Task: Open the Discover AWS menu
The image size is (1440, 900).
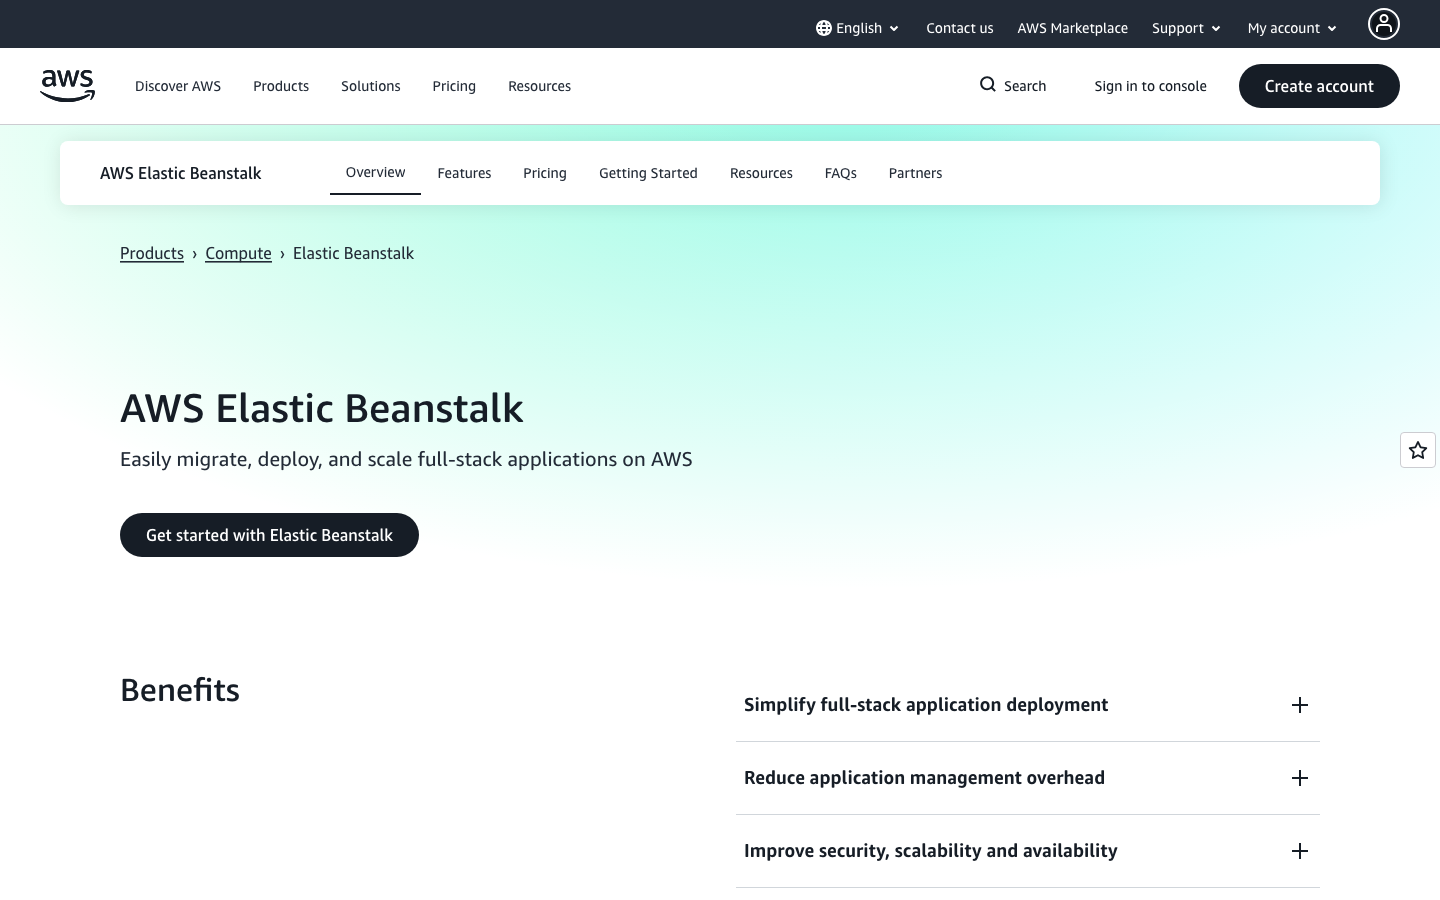Action: click(x=178, y=86)
